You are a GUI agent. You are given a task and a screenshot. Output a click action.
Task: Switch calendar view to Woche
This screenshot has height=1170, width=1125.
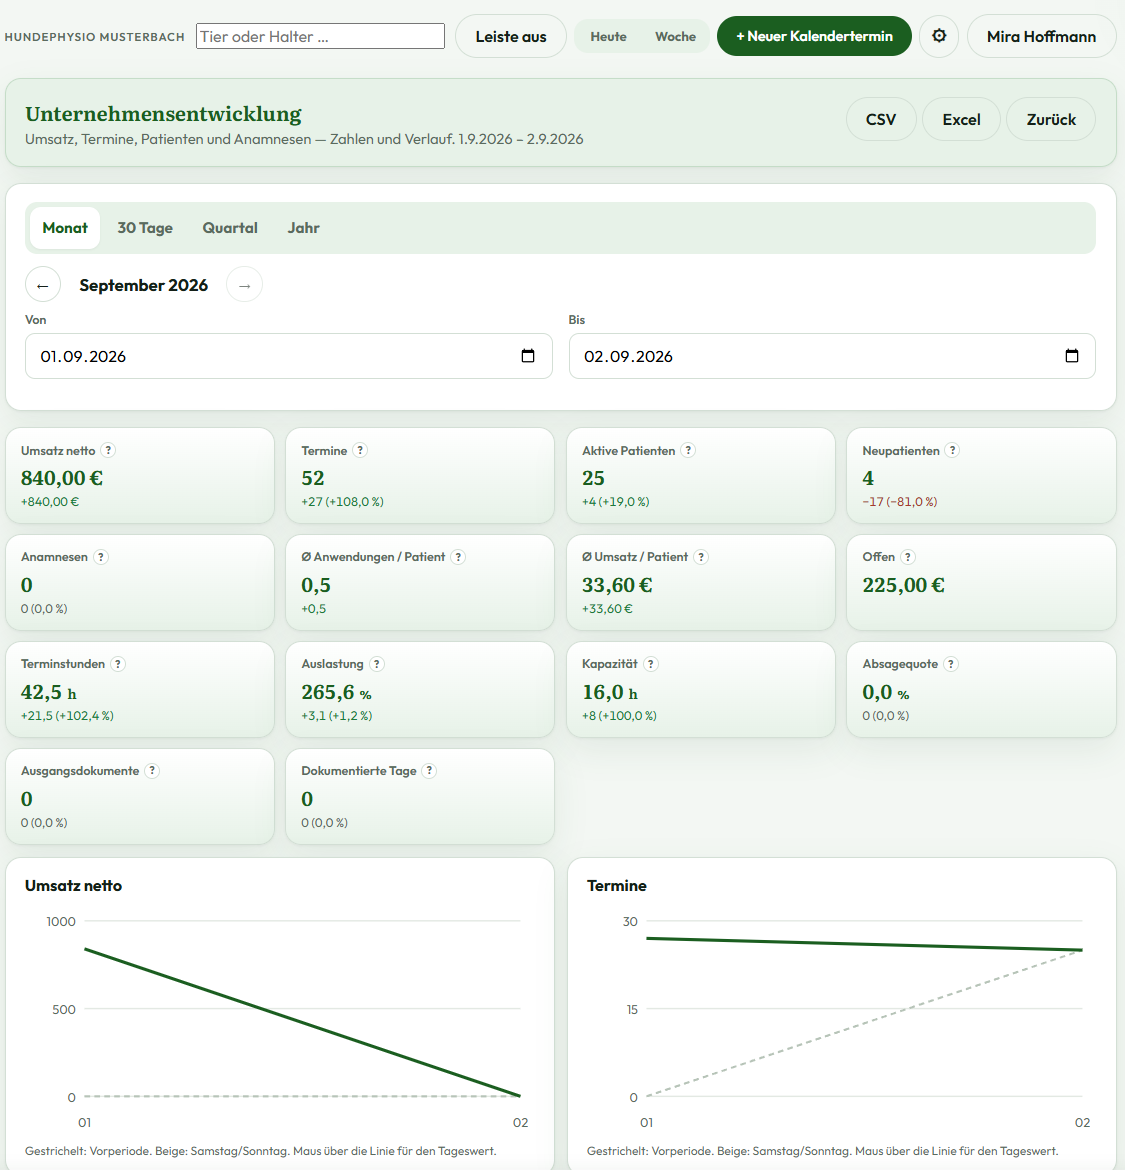(675, 36)
